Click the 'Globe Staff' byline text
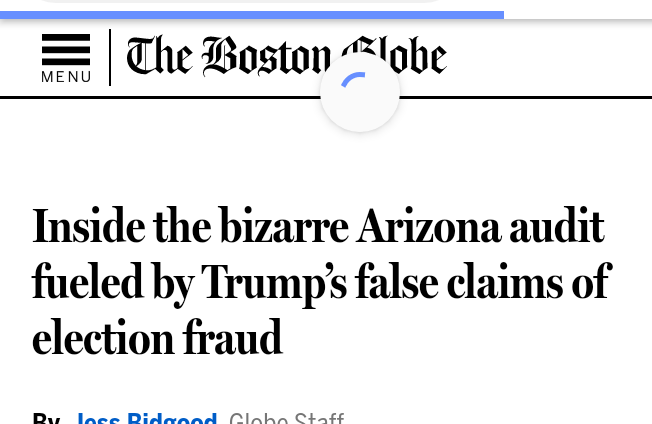 [x=286, y=418]
